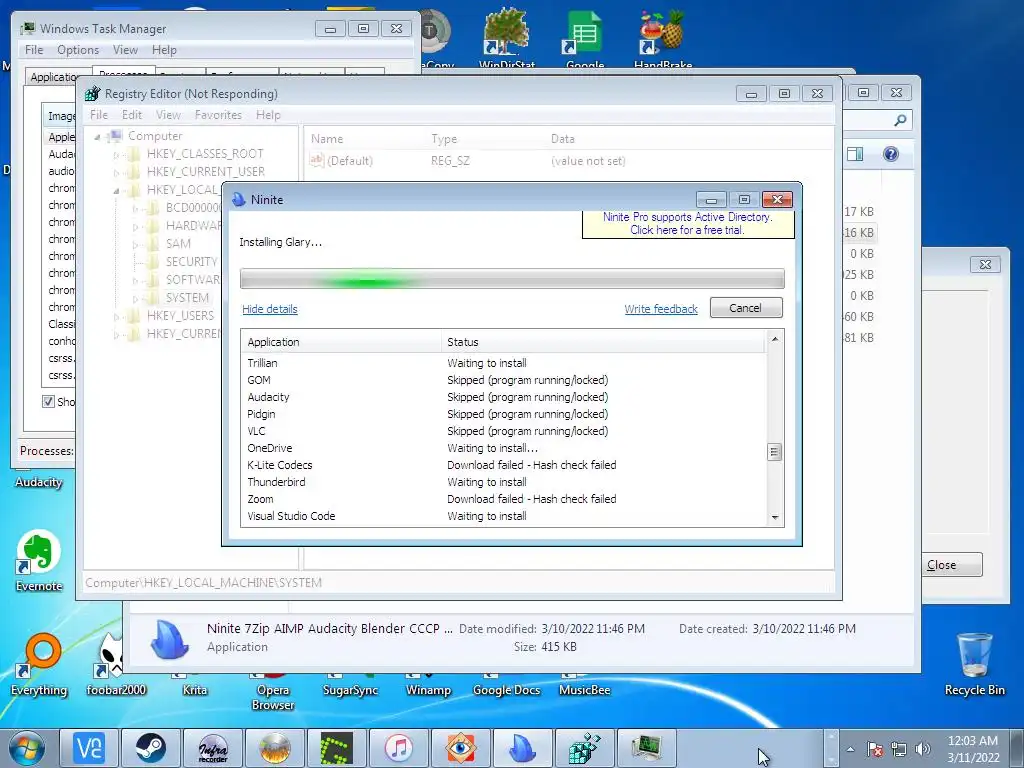This screenshot has width=1024, height=768.
Task: Collapse the Computer node in Registry Editor
Action: click(x=97, y=136)
